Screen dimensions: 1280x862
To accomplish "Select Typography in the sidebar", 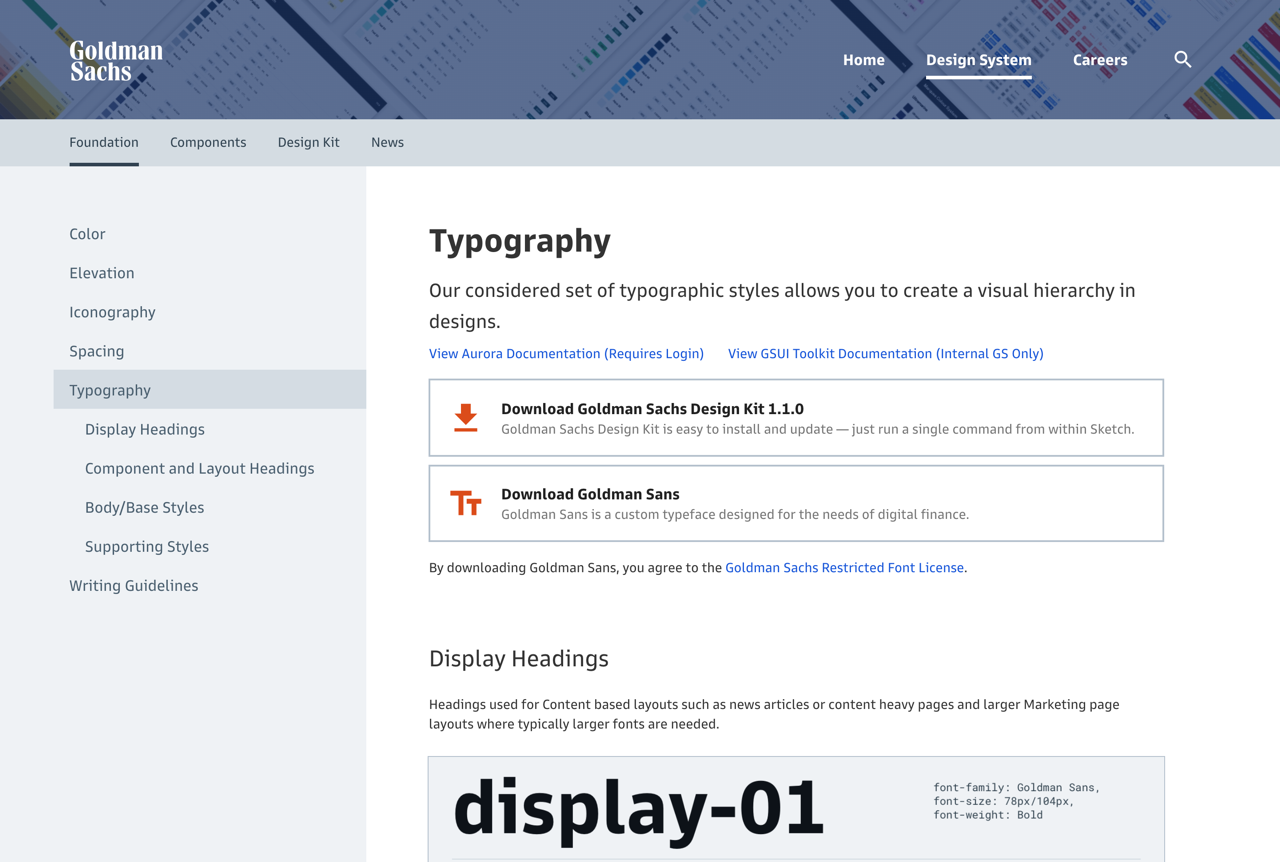I will tap(210, 390).
